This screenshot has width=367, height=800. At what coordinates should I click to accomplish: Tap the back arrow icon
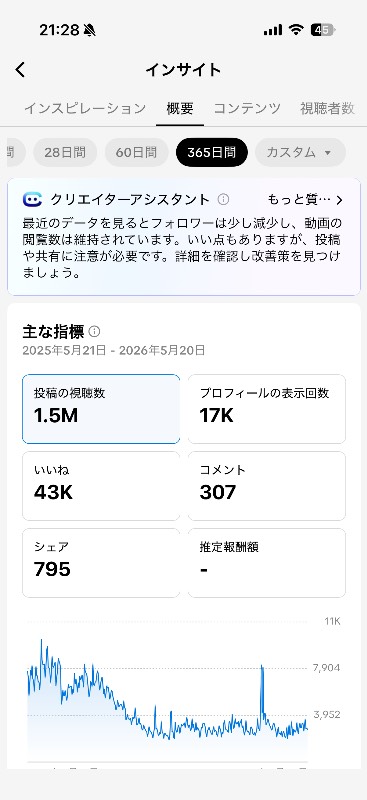(20, 70)
